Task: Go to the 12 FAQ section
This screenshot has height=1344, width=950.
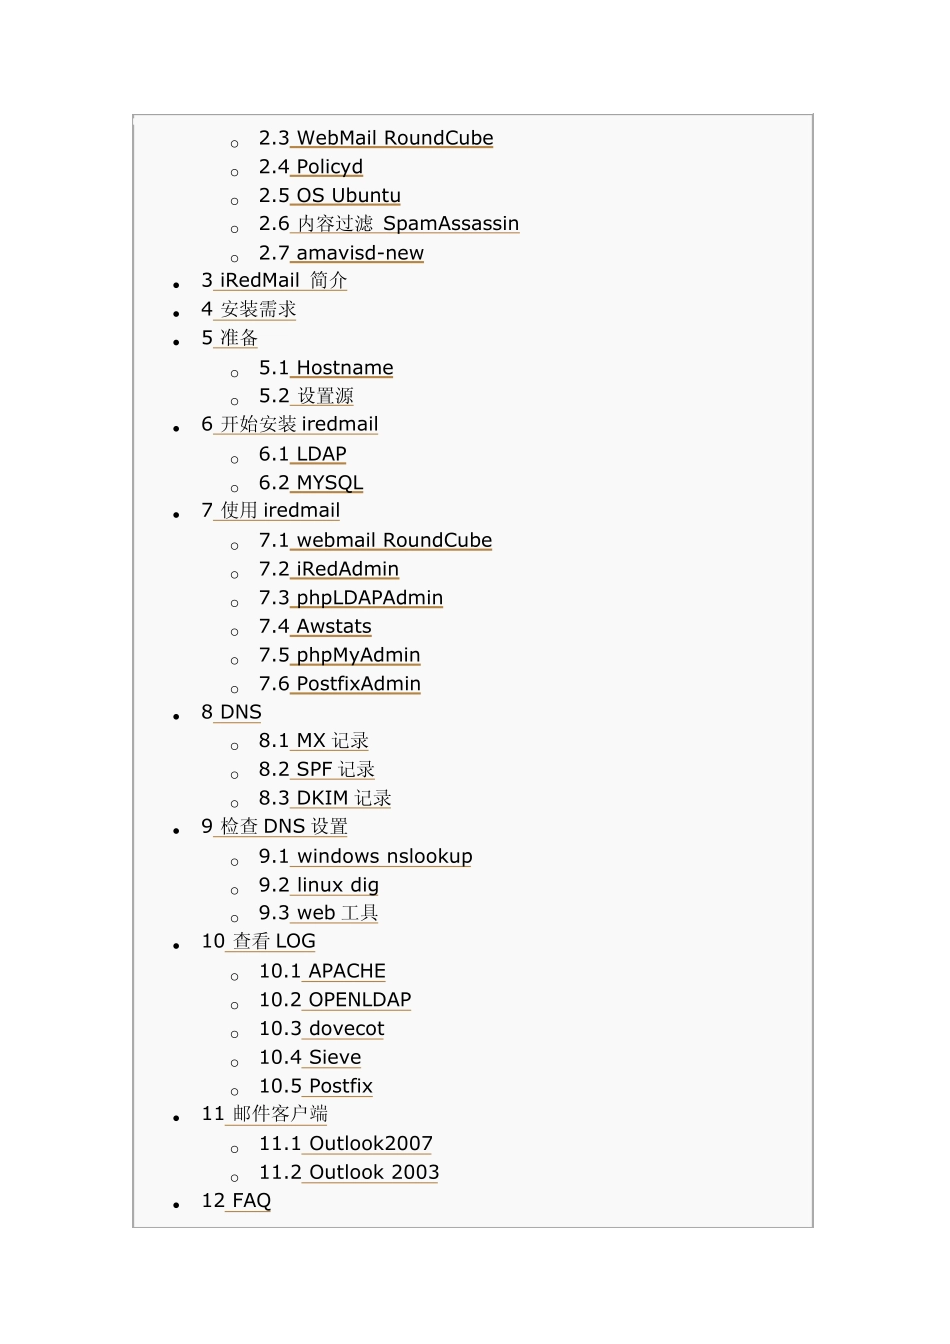Action: tap(236, 1201)
